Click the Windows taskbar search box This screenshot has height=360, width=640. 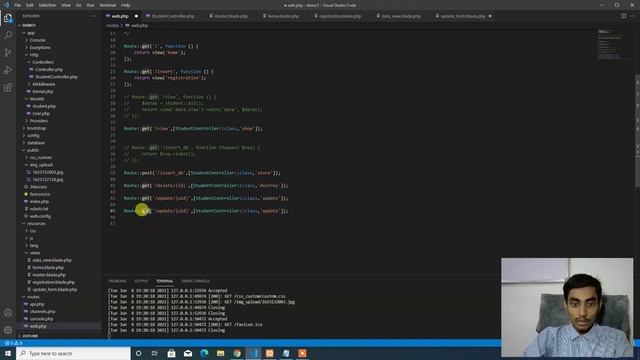click(x=73, y=353)
